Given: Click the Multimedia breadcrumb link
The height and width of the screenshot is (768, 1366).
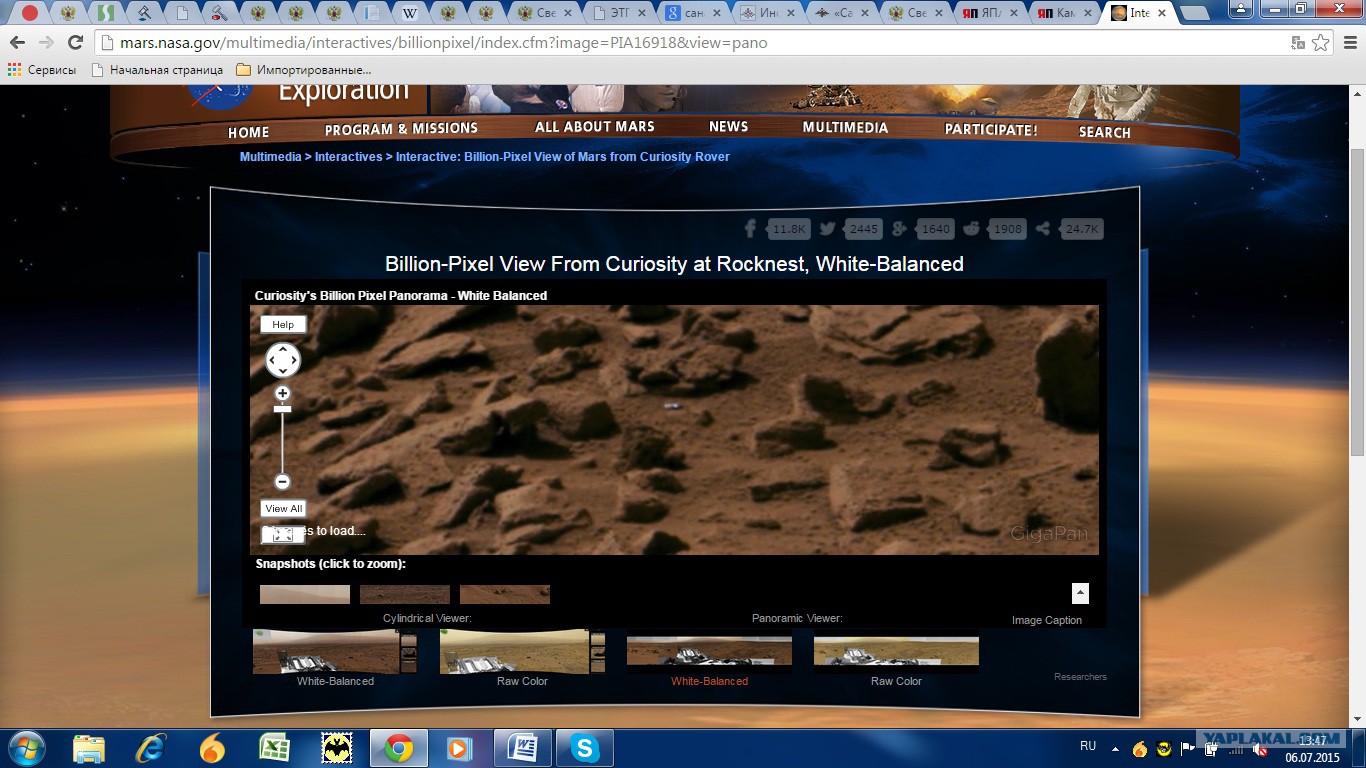Looking at the screenshot, I should 270,157.
